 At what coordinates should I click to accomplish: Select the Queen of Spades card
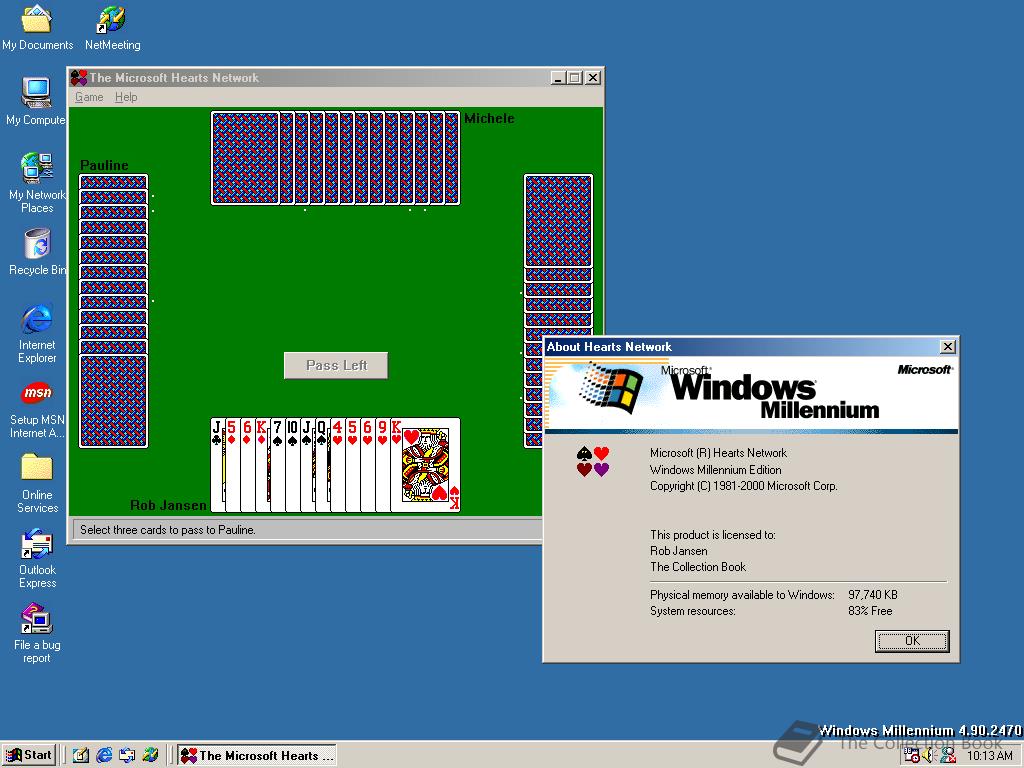[x=323, y=465]
